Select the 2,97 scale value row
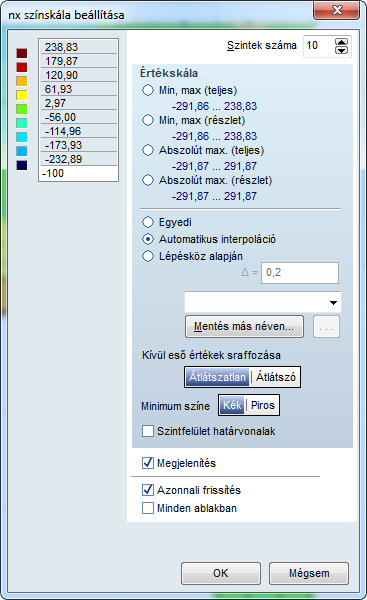 coord(78,103)
